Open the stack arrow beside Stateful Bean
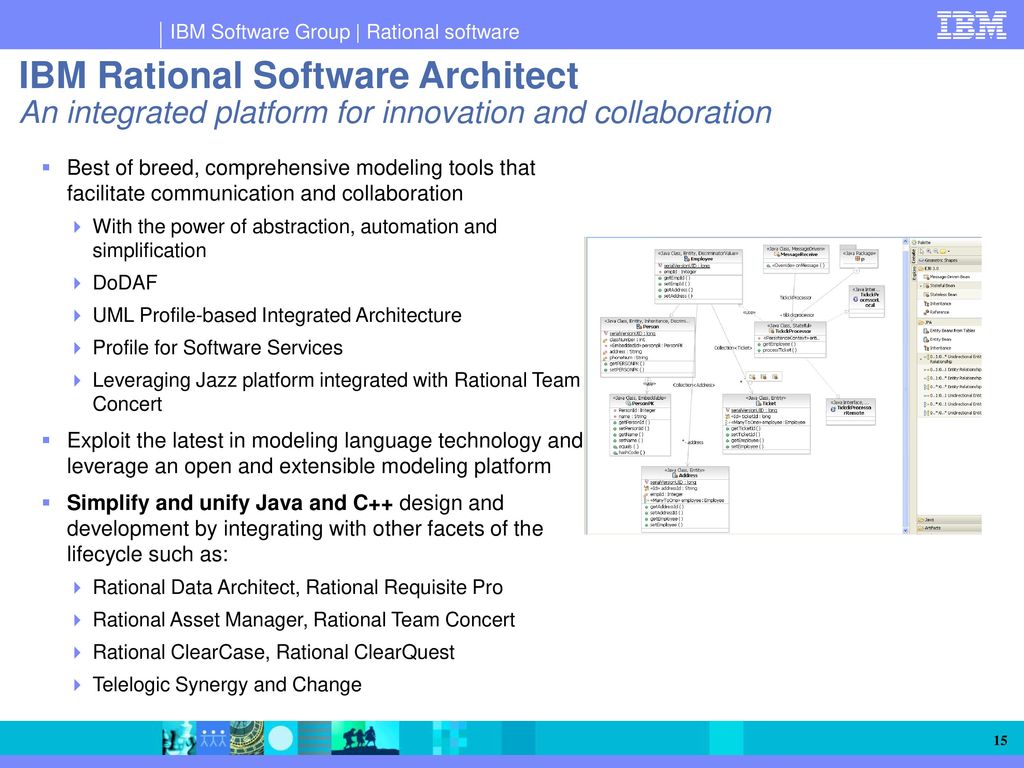Viewport: 1024px width, 768px height. tap(921, 285)
